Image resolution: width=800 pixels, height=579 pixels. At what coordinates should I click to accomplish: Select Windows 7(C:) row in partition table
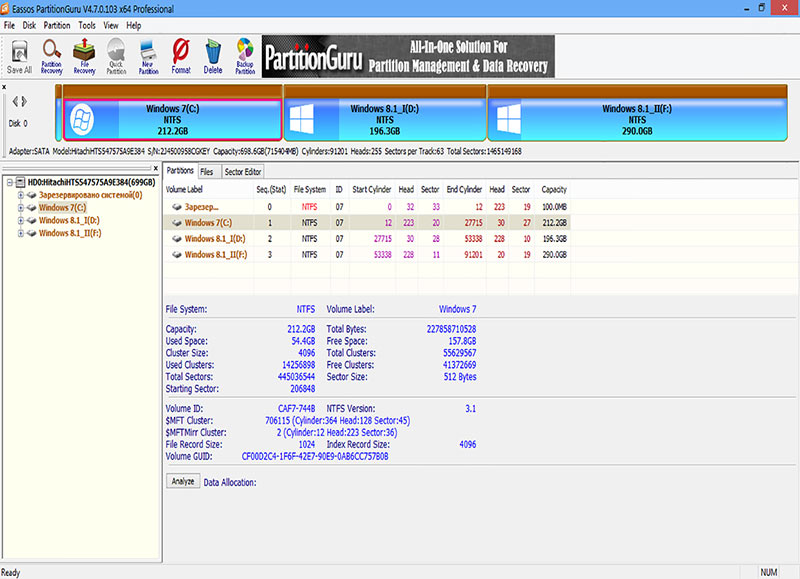367,222
